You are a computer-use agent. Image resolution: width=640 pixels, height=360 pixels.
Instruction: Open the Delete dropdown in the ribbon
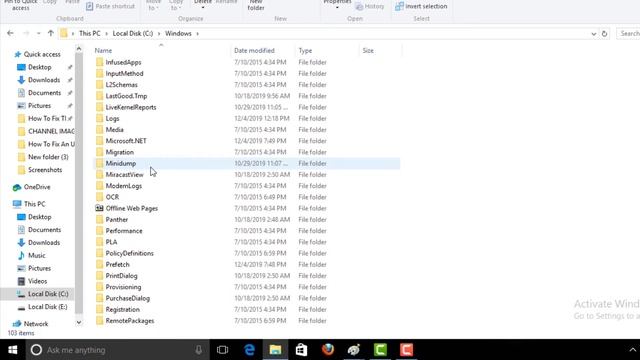click(x=203, y=7)
